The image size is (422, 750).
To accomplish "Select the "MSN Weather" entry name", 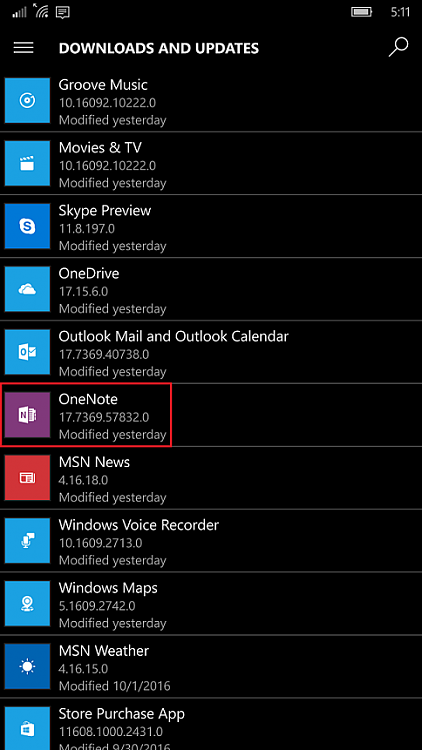I will click(104, 651).
